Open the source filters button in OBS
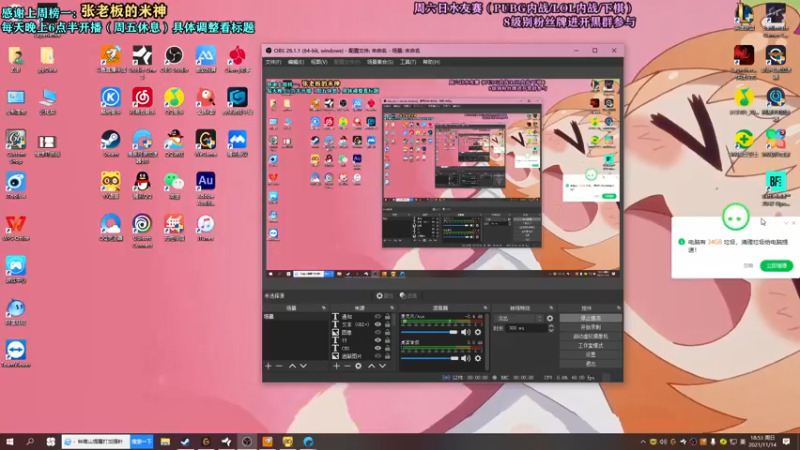The height and width of the screenshot is (450, 800). (x=409, y=295)
